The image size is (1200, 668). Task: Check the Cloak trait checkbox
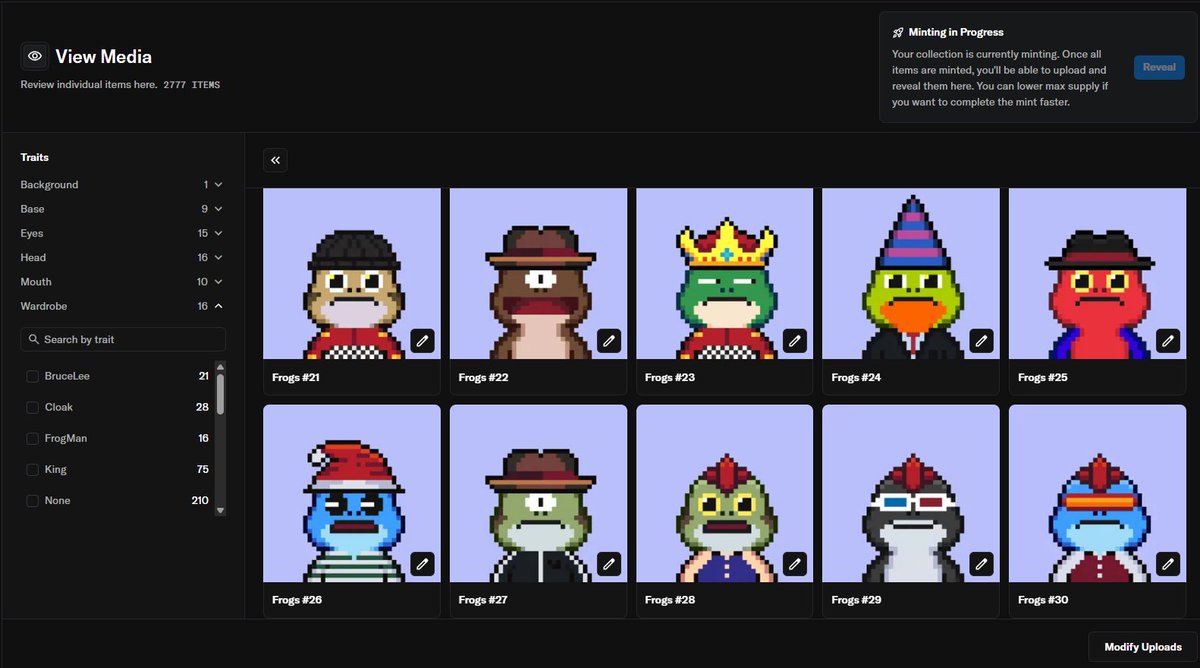click(x=33, y=407)
